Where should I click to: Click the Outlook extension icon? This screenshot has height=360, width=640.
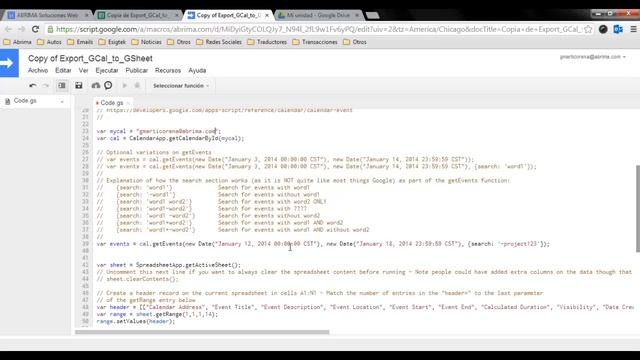[x=618, y=29]
